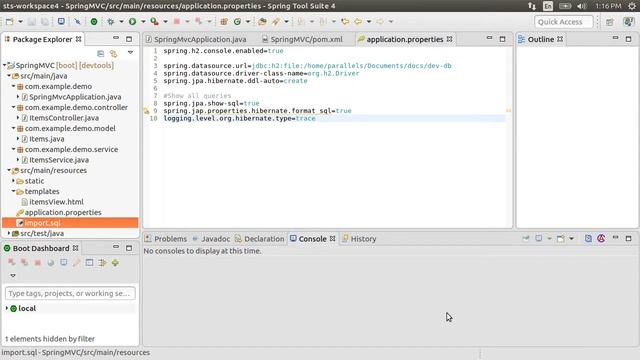Click the Collapse All icon in Package Explorer
Image resolution: width=640 pixels, height=360 pixels.
pos(100,53)
